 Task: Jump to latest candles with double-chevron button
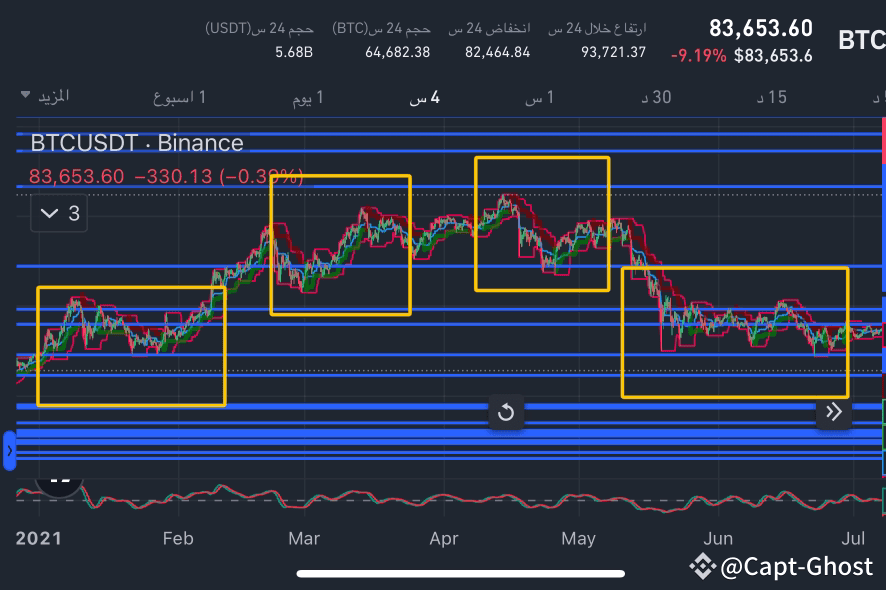[x=833, y=412]
